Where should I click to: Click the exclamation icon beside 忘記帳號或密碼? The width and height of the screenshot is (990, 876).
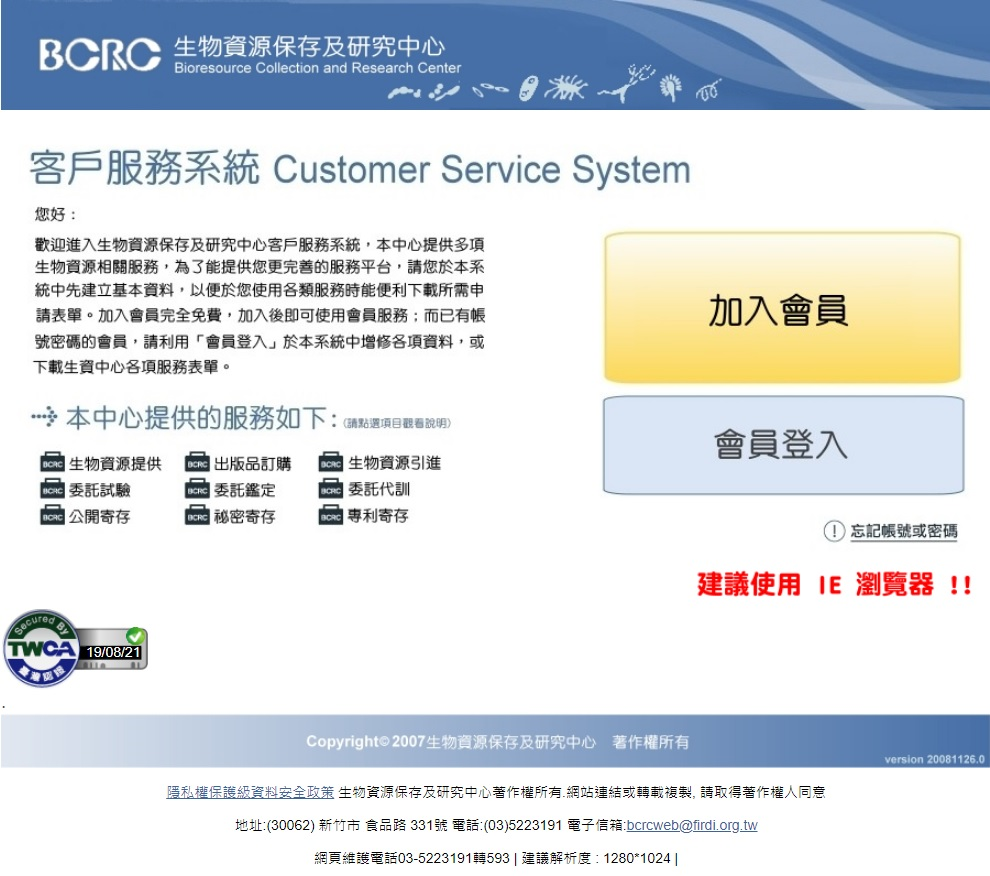(x=834, y=531)
